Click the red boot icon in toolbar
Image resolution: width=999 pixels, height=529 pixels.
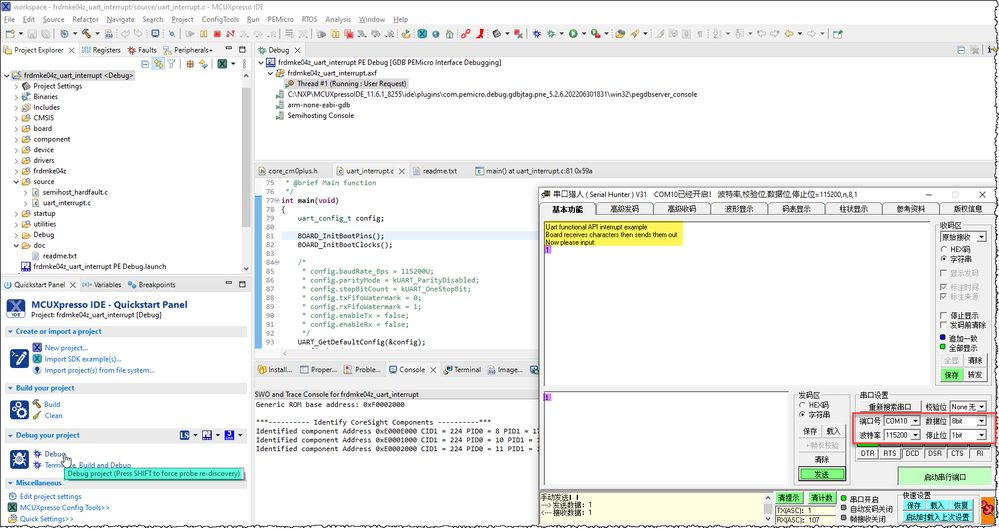(x=480, y=33)
